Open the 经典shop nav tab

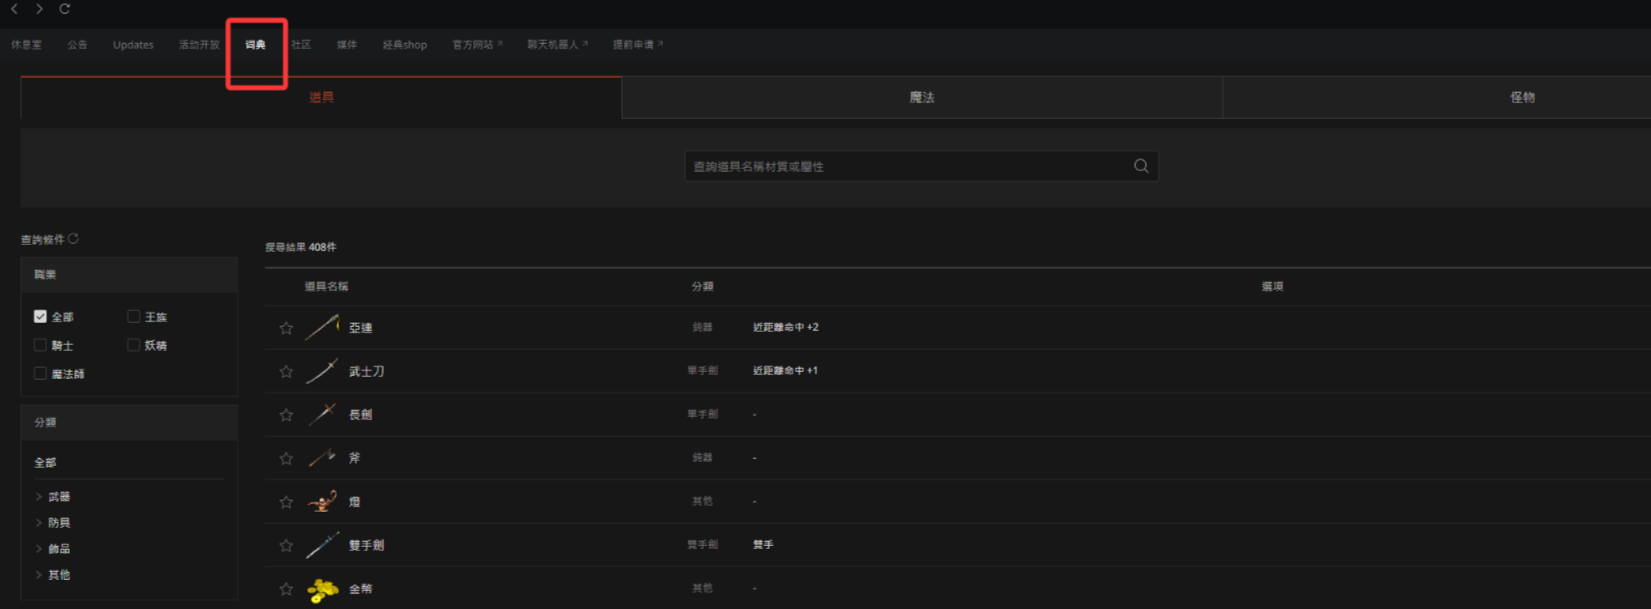pyautogui.click(x=405, y=45)
